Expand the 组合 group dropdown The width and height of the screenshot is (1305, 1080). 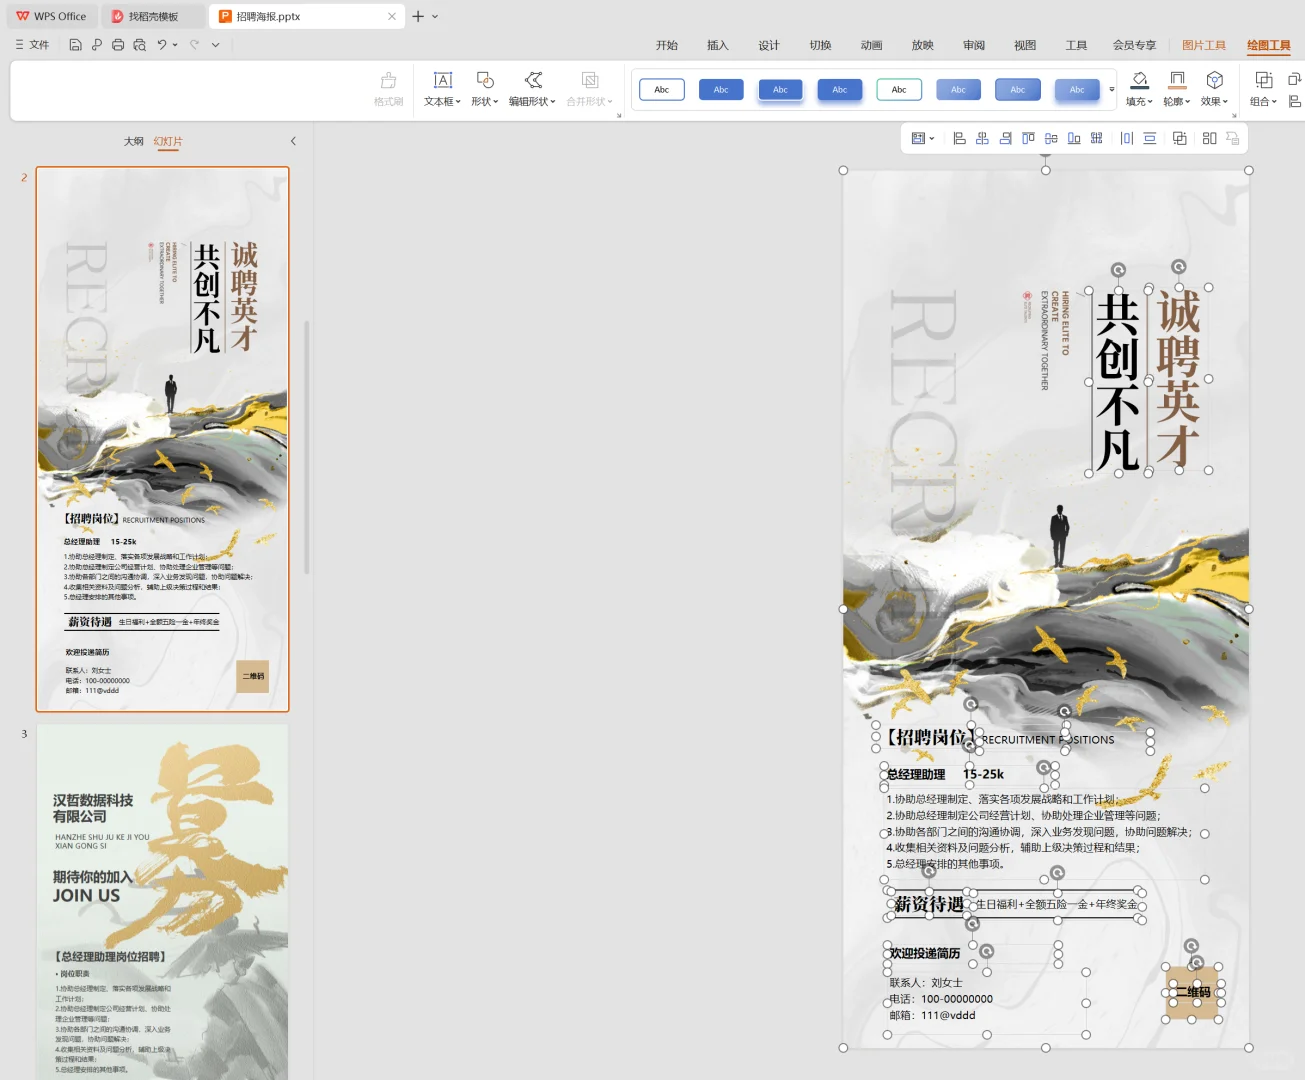point(1264,101)
